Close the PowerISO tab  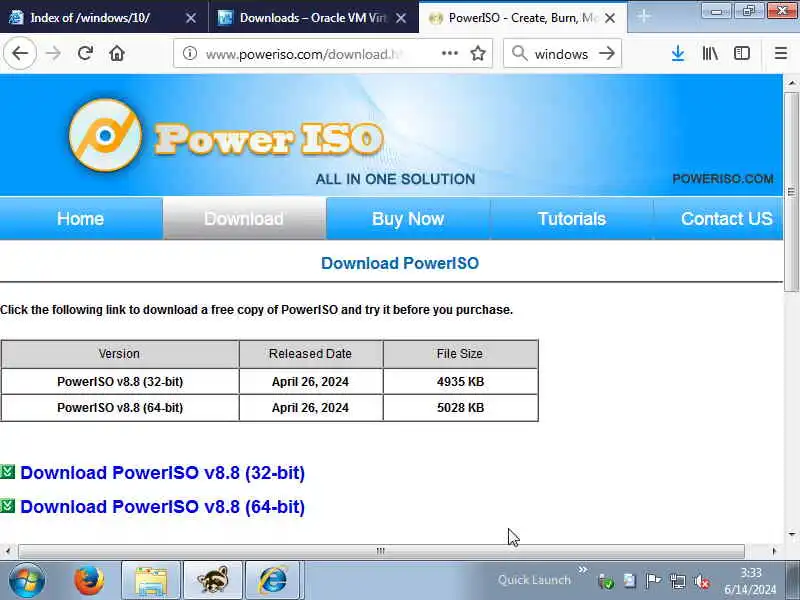610,18
